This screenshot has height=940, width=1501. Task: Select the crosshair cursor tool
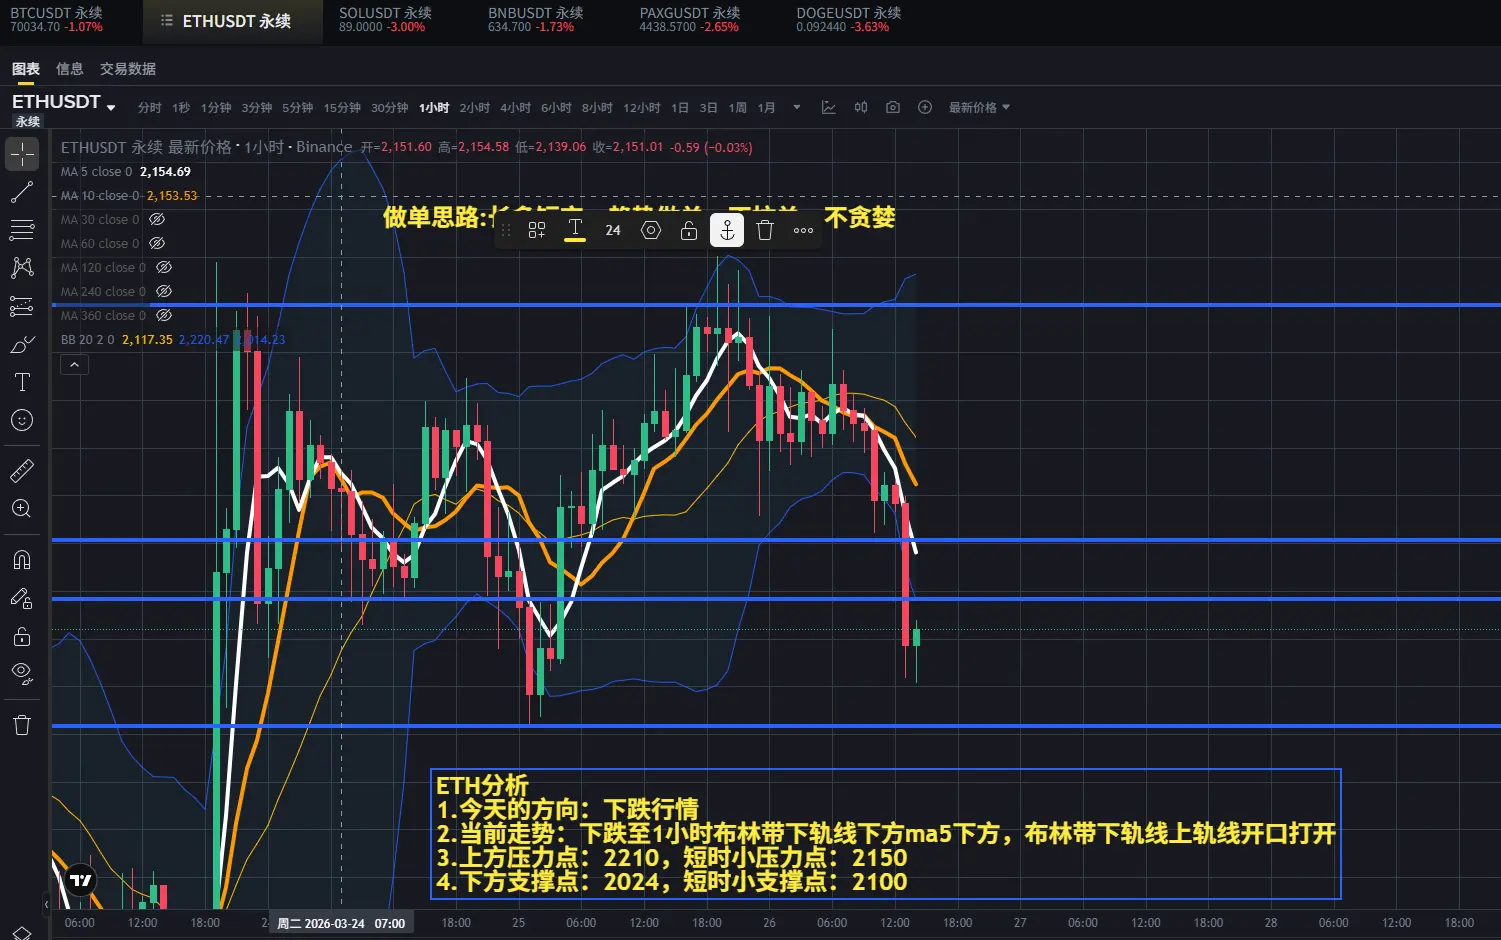point(22,154)
